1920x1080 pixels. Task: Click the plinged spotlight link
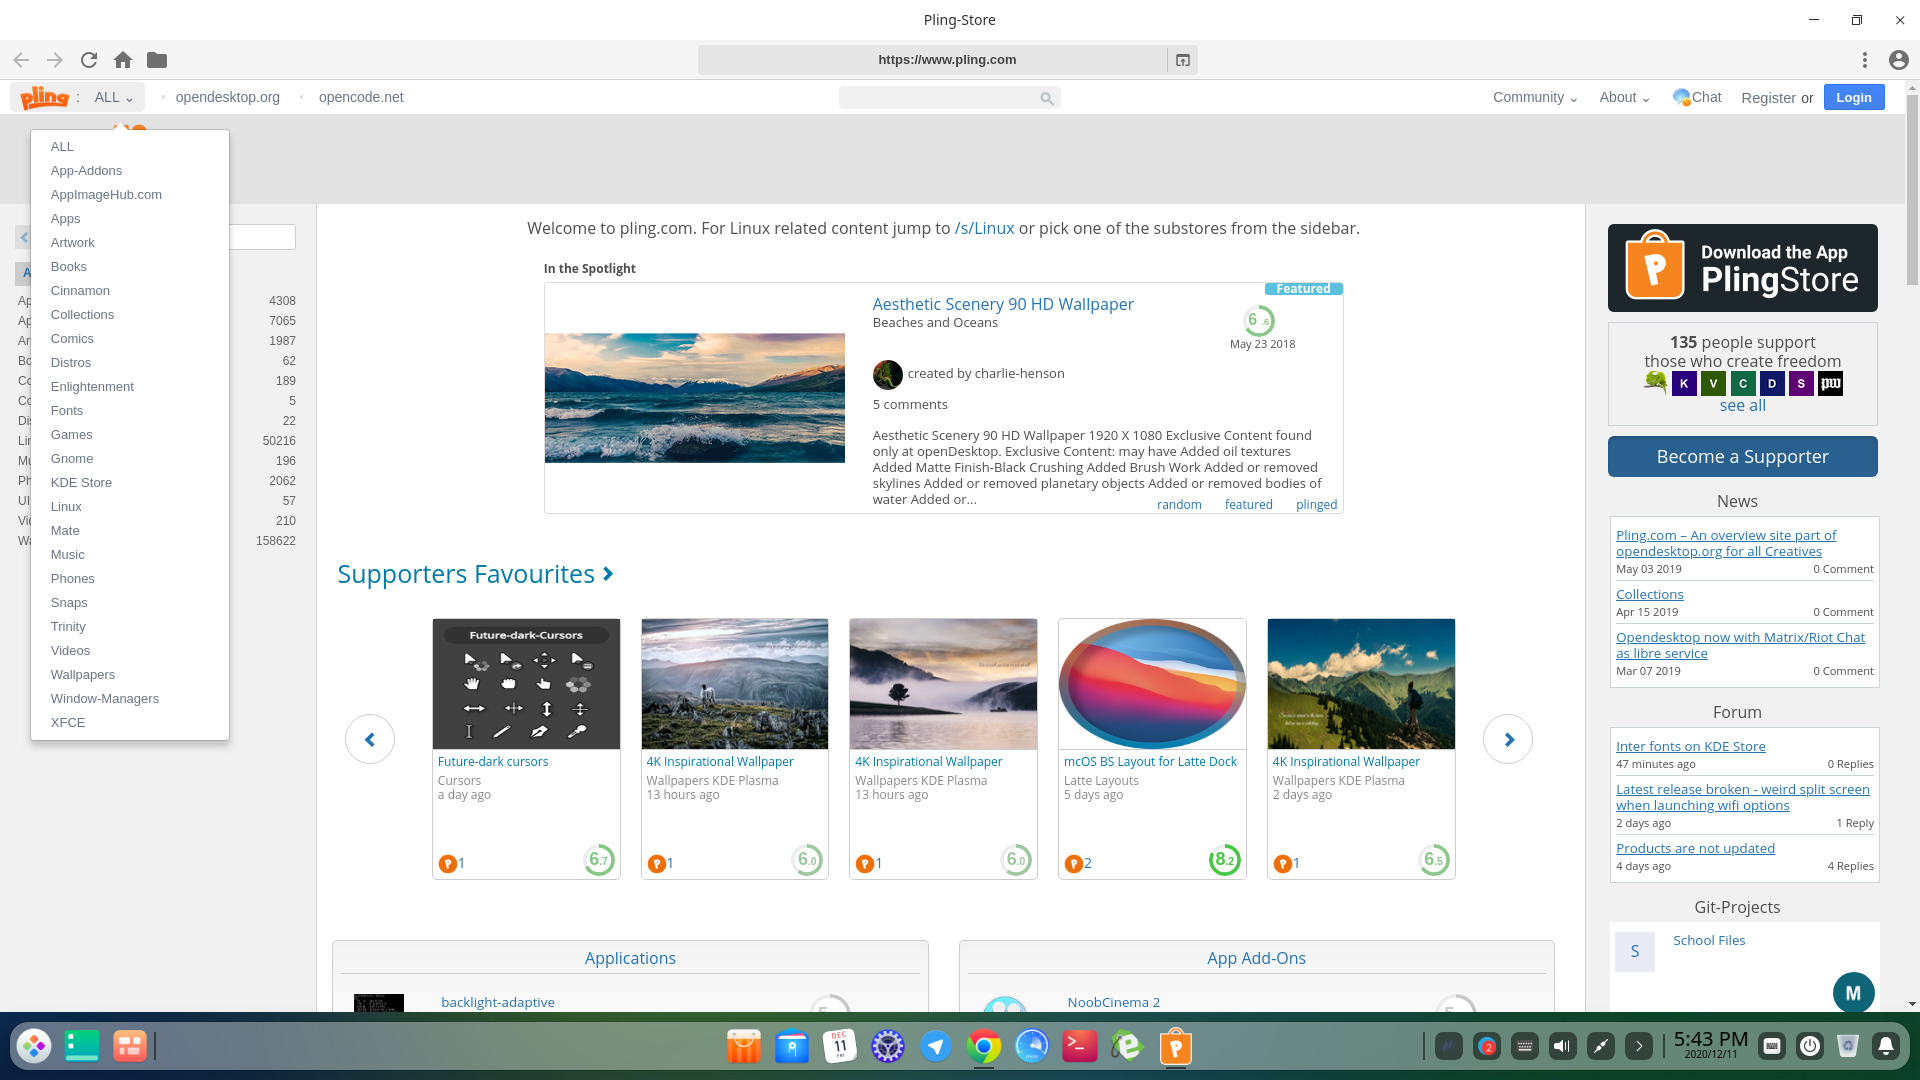[x=1316, y=505]
